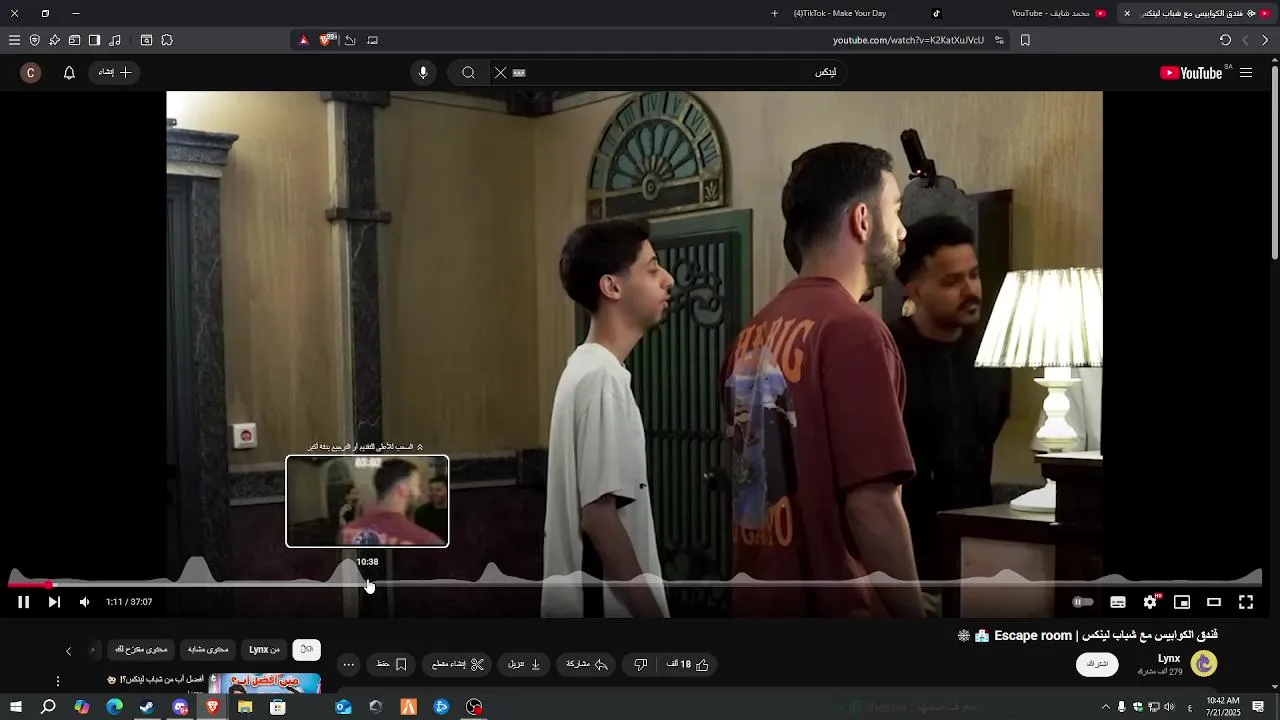Open site settings icon in address bar
Screen dimensions: 1280x720
(999, 40)
